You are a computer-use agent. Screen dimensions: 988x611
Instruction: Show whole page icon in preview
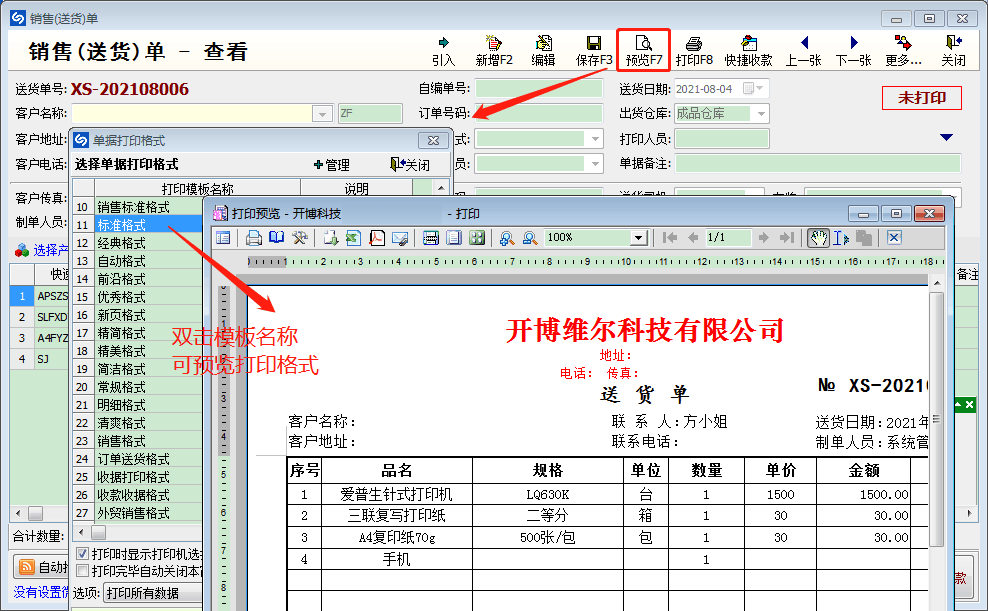click(454, 237)
